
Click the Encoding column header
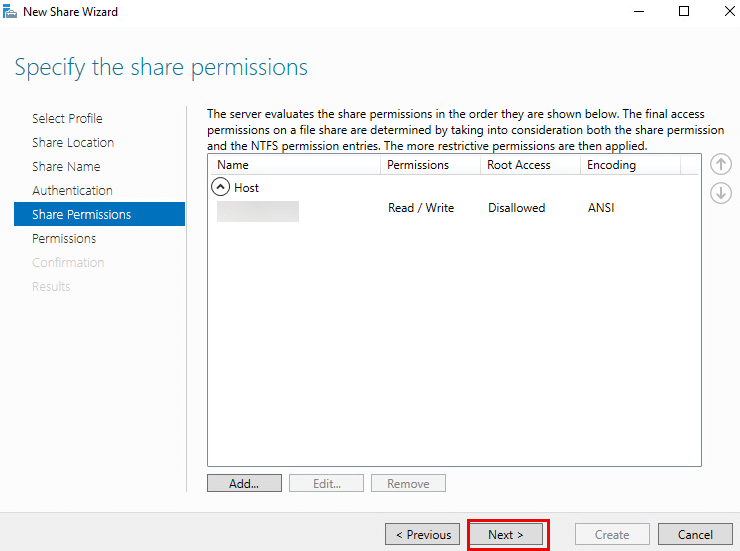[x=611, y=165]
